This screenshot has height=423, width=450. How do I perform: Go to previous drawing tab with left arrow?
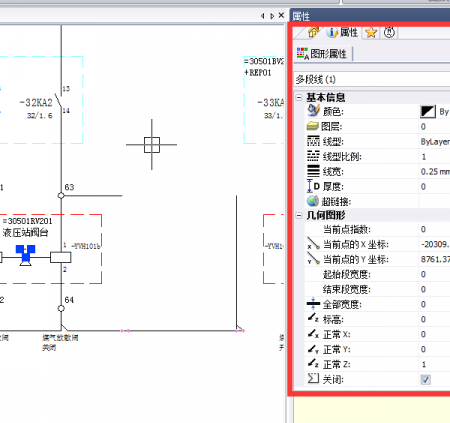(x=263, y=16)
